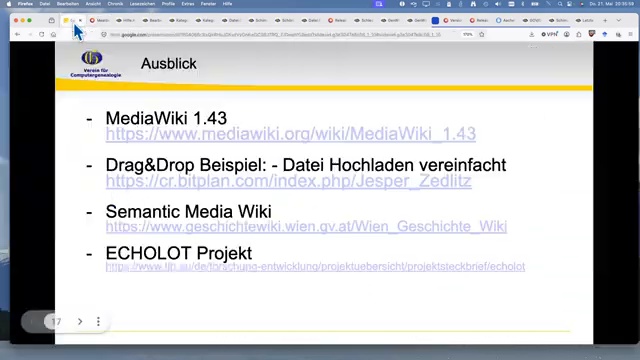Switch to the Version browser tab
Viewport: 640px width, 360px height.
click(453, 20)
